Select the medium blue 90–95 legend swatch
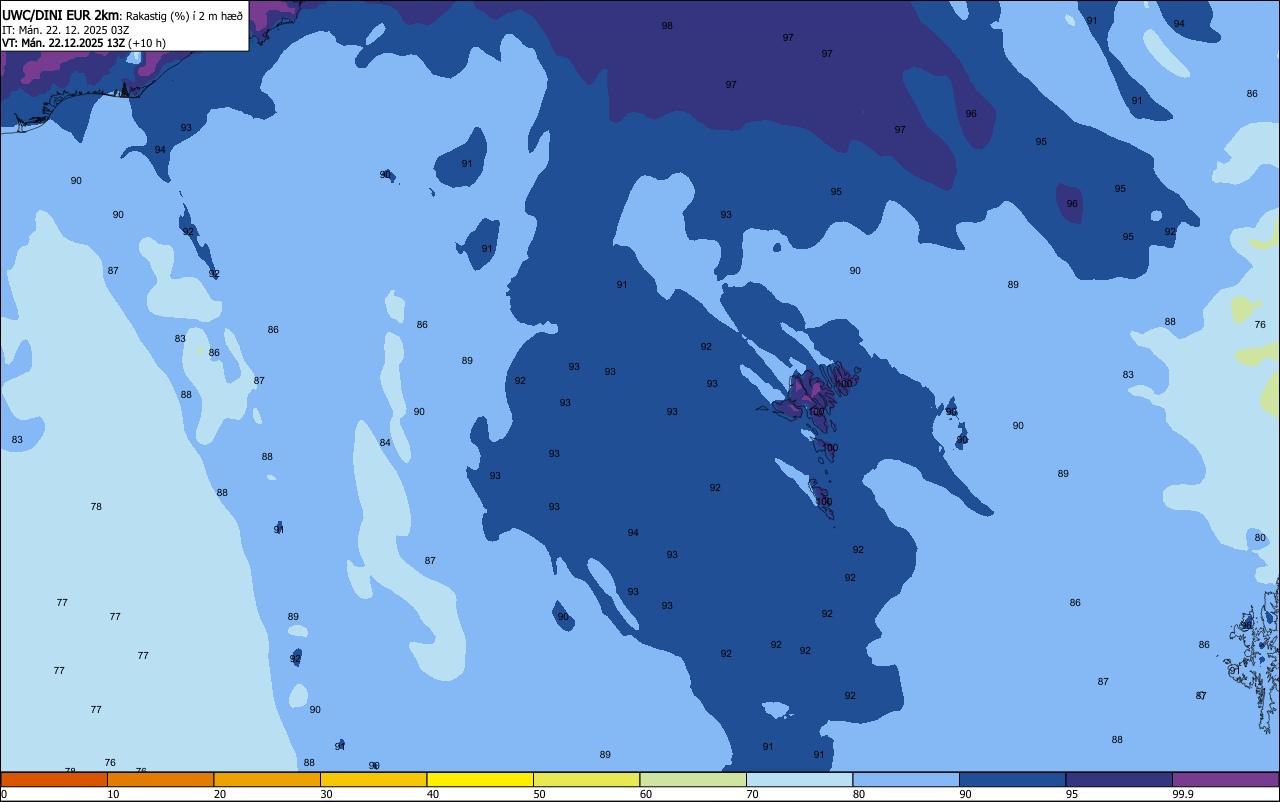The image size is (1280, 802). click(x=1012, y=779)
